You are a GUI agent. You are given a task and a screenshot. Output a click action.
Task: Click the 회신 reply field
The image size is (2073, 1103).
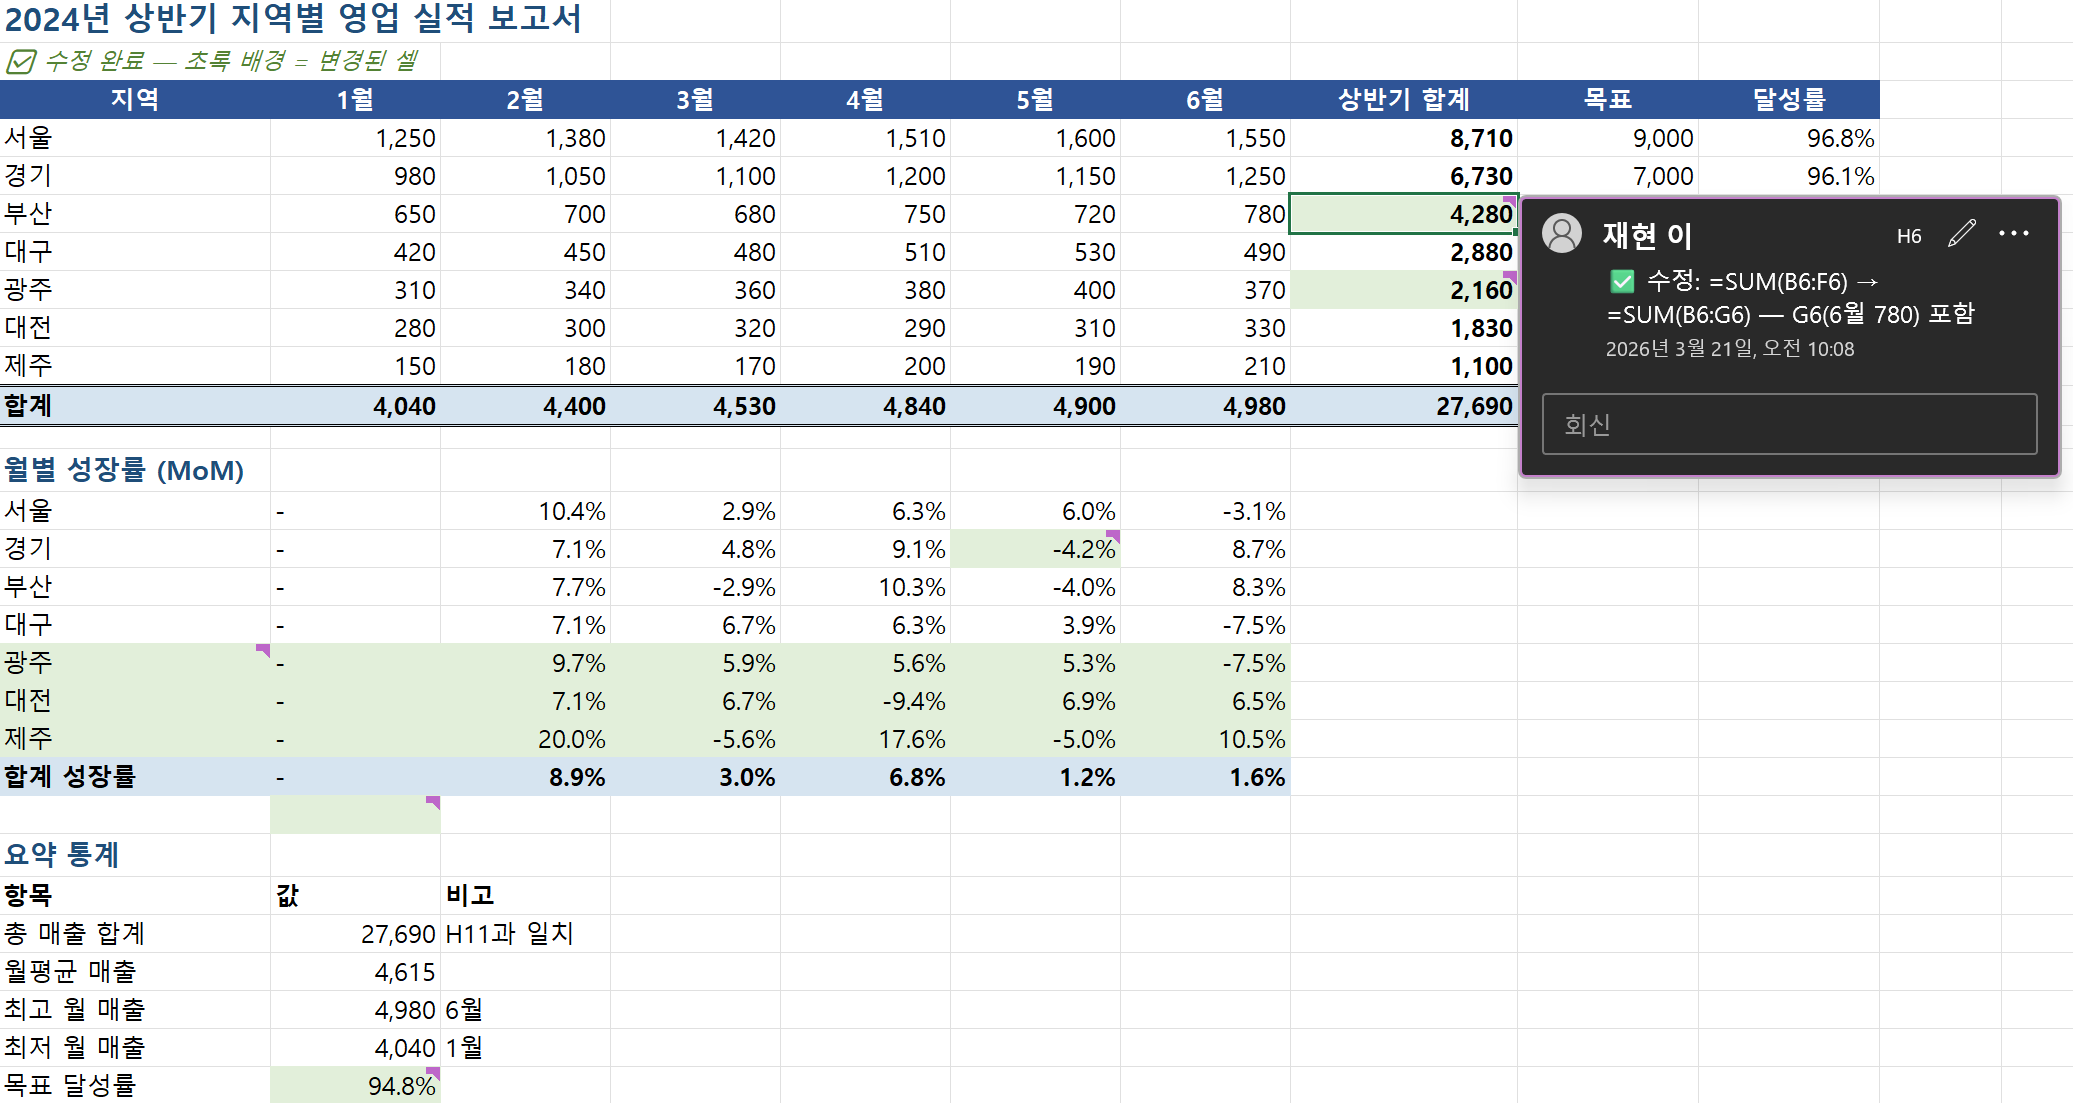pyautogui.click(x=1788, y=424)
